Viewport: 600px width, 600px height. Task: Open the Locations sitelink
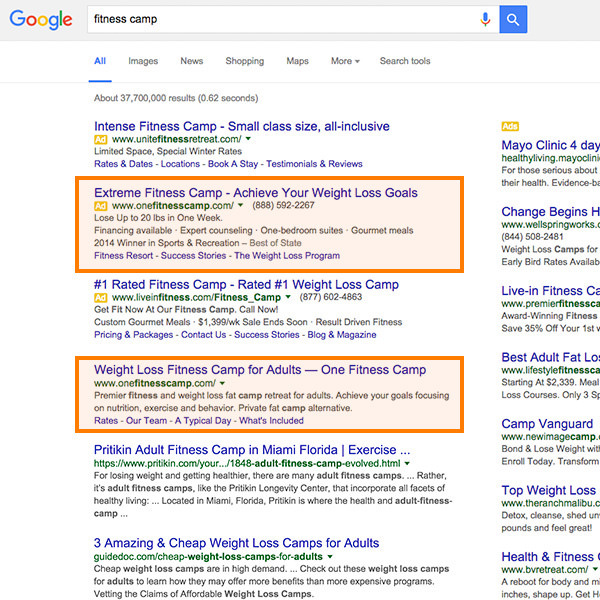pyautogui.click(x=180, y=164)
